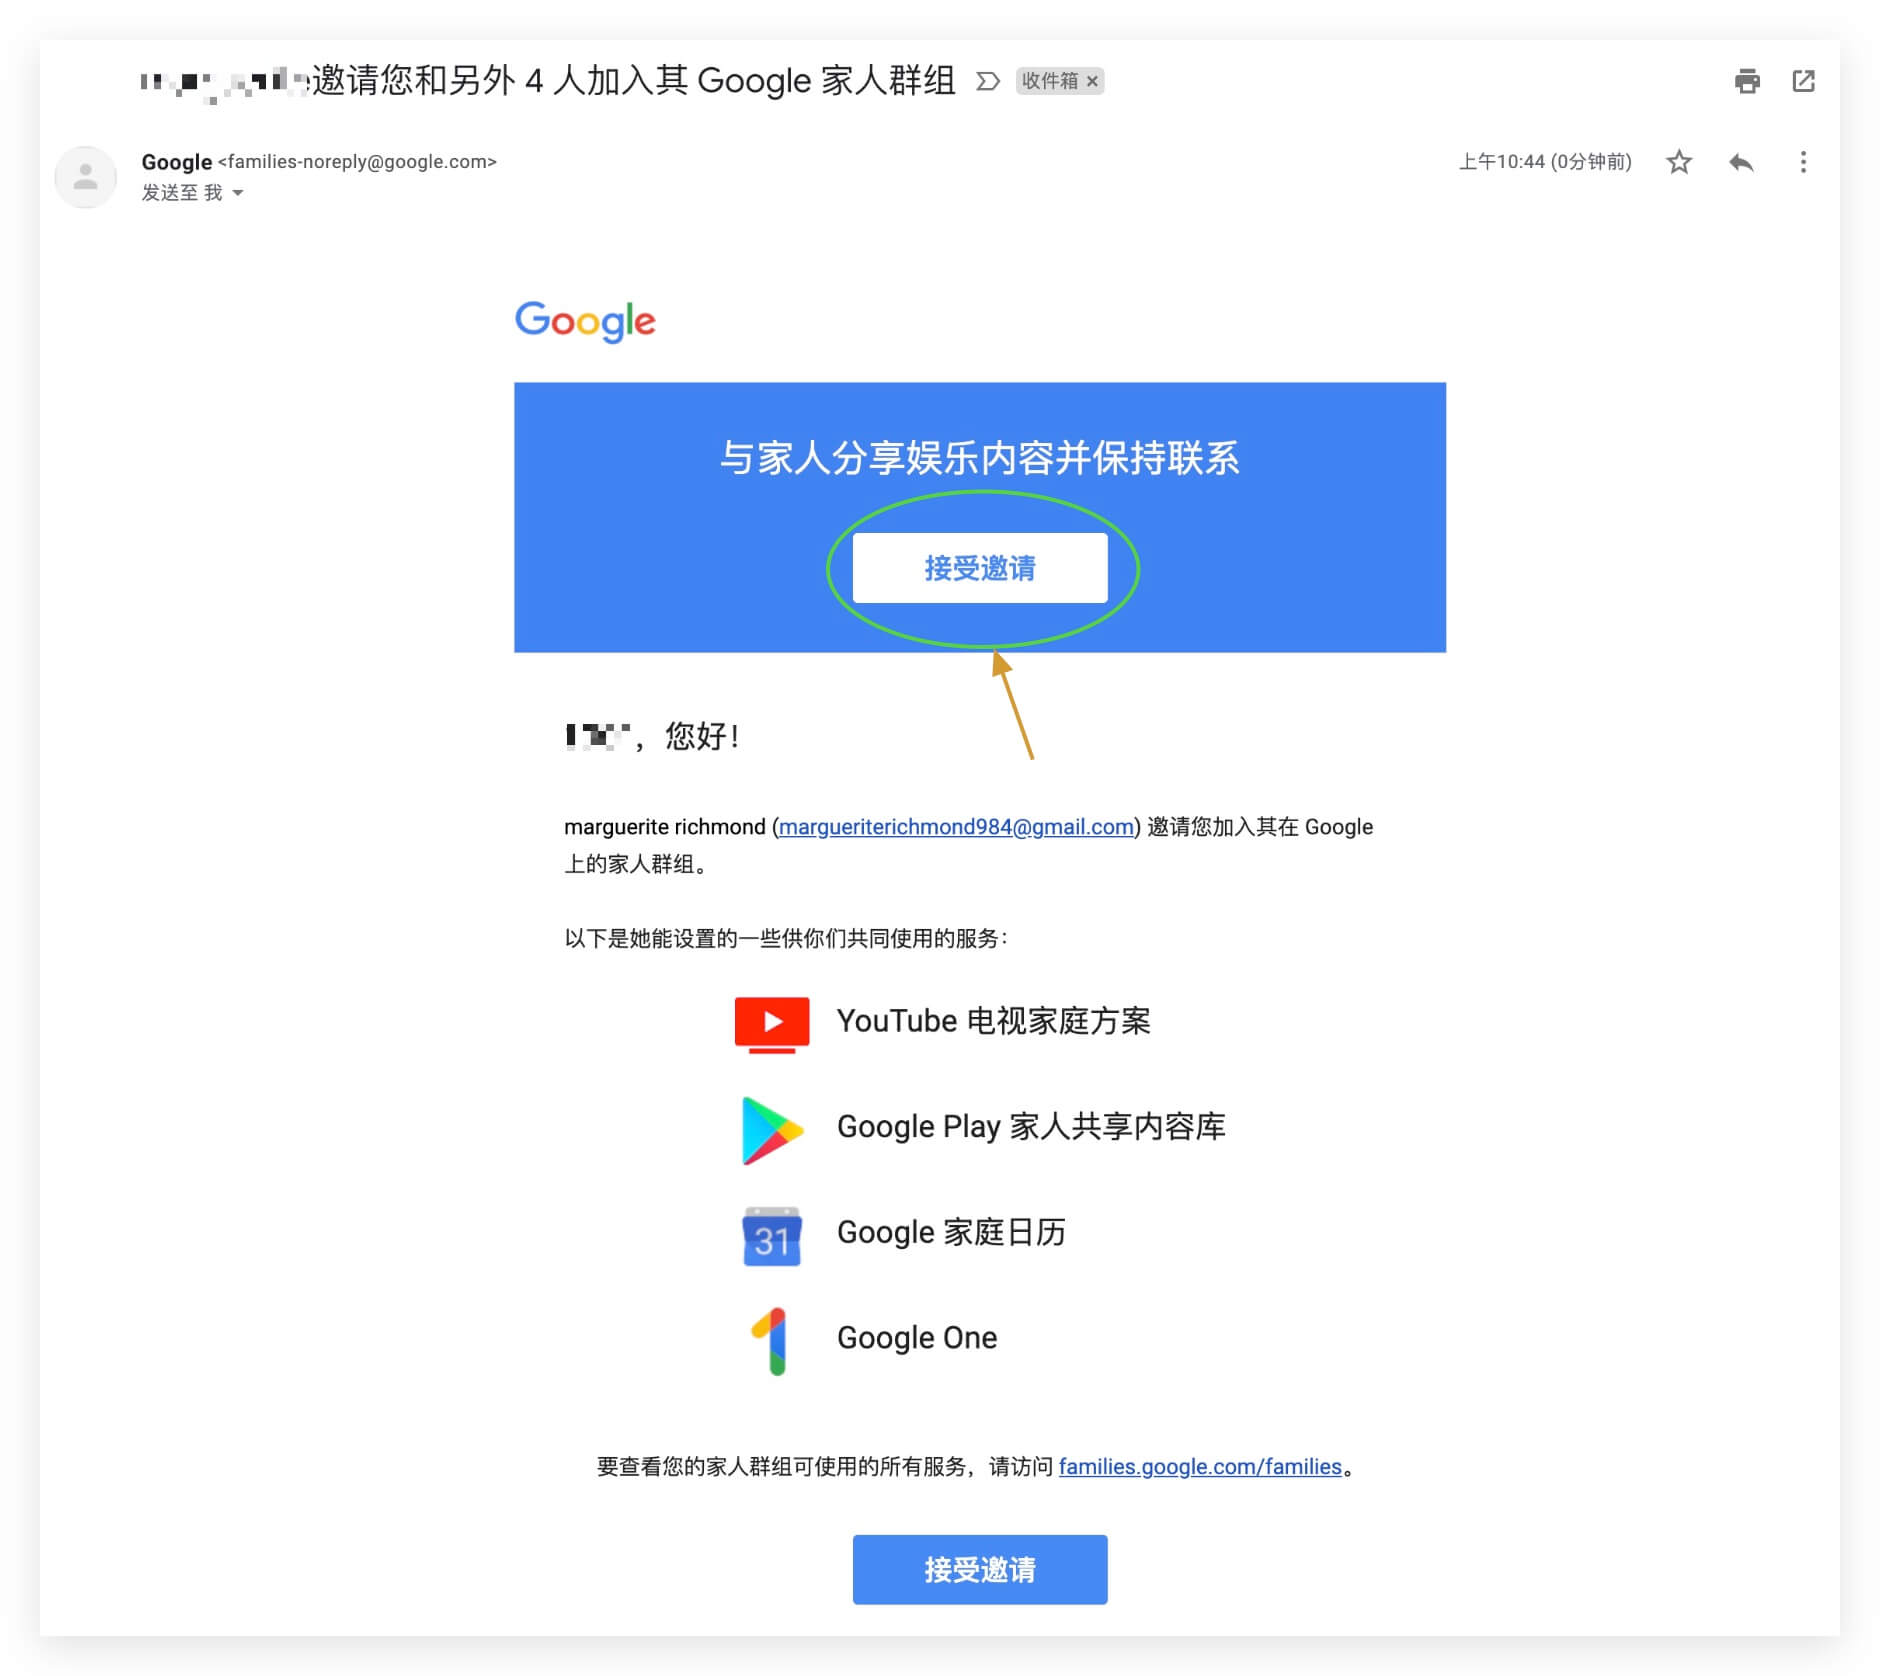Visit families.google.com/families link
The height and width of the screenshot is (1676, 1880).
coord(1200,1466)
